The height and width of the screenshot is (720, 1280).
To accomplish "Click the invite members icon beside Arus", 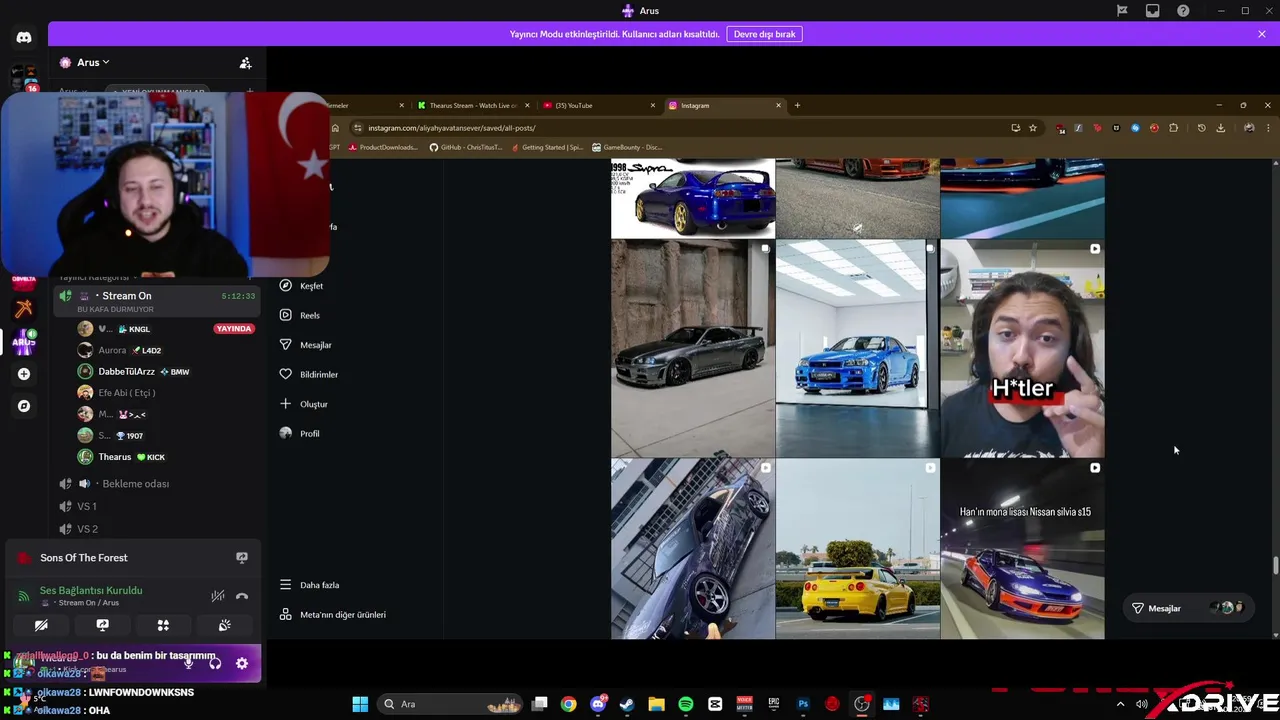I will tap(245, 62).
